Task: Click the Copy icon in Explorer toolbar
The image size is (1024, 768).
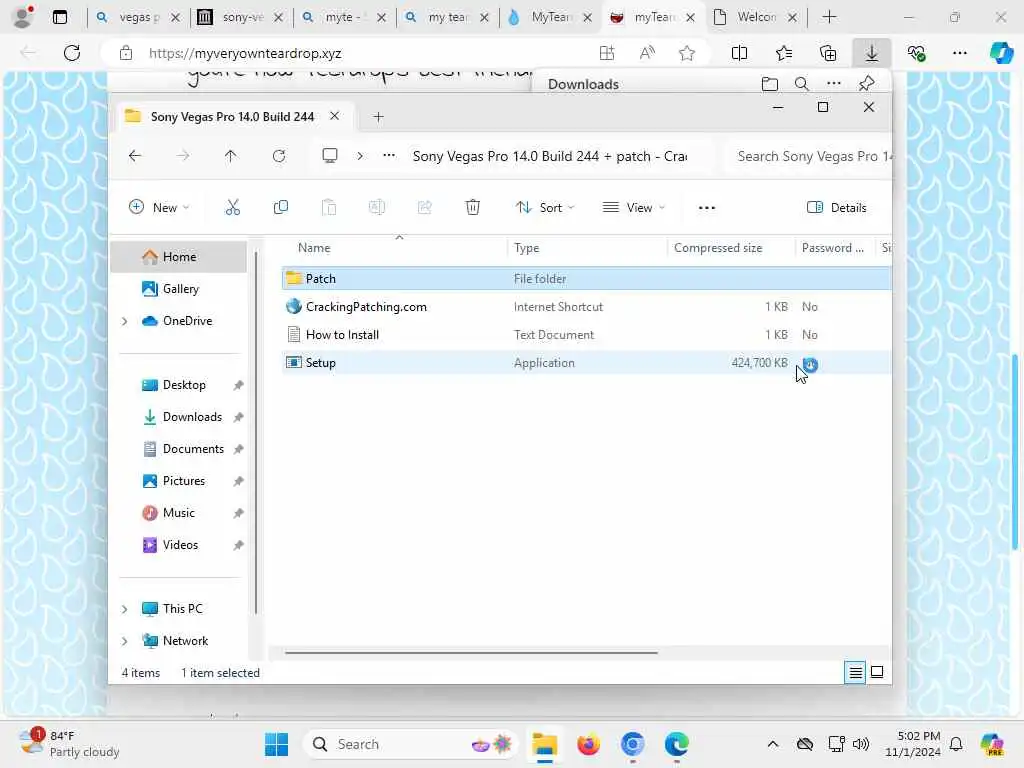Action: tap(281, 208)
